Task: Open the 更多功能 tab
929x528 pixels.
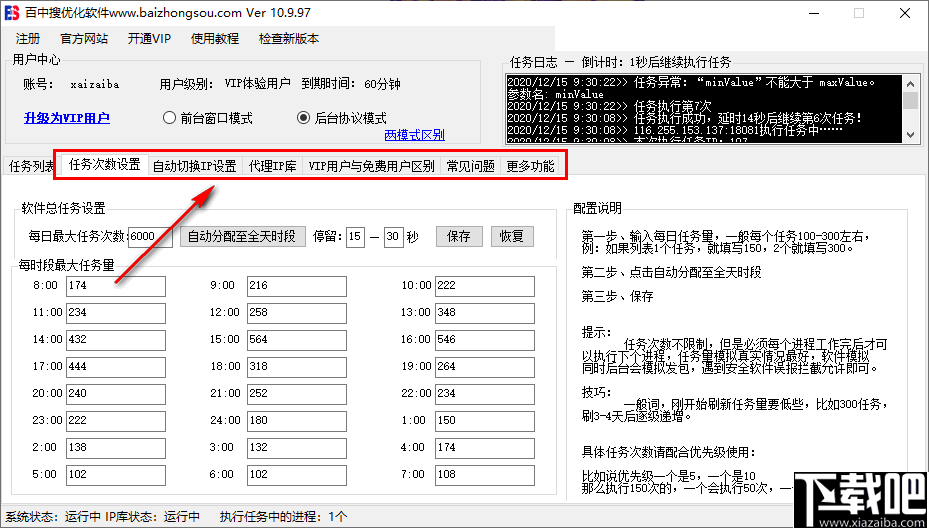Action: [530, 167]
